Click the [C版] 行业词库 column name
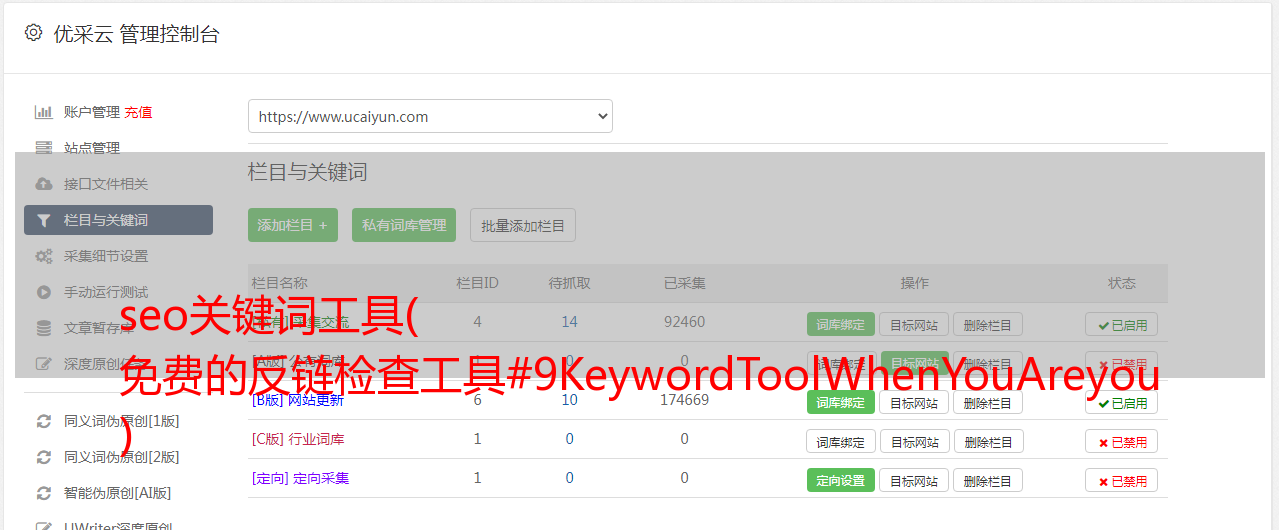 [x=298, y=439]
